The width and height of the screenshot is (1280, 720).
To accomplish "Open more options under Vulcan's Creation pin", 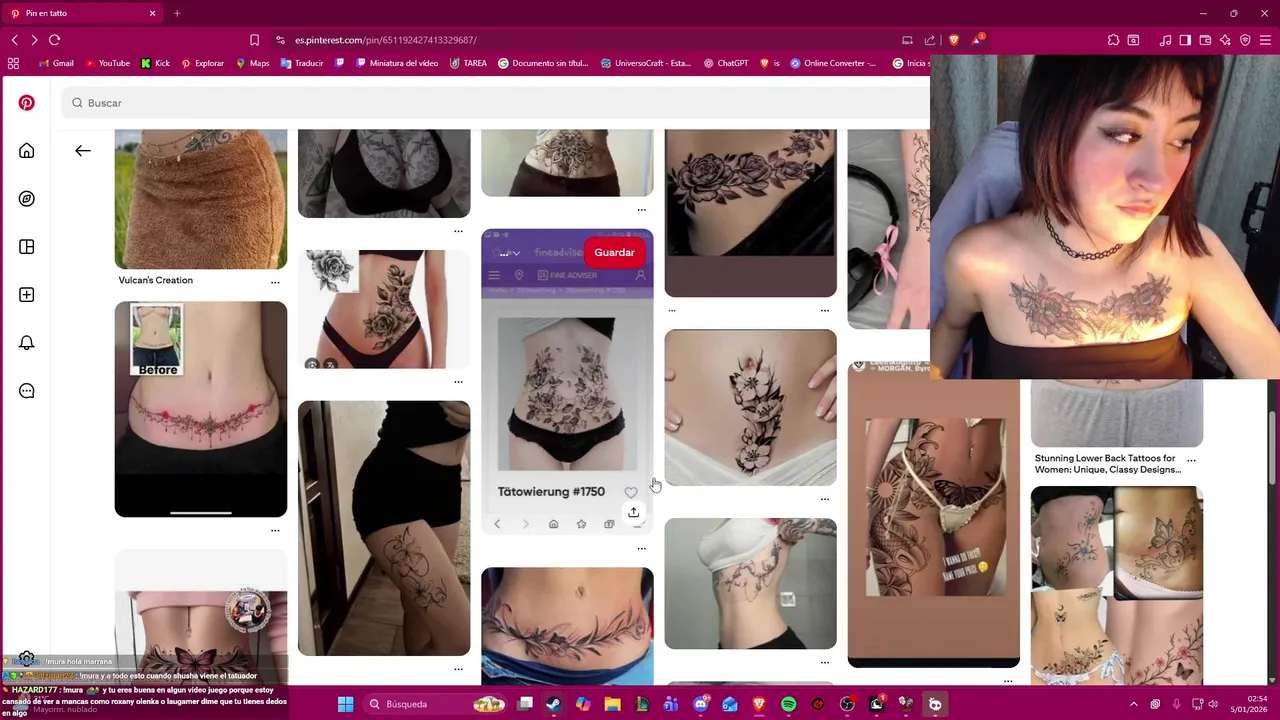I will click(275, 283).
